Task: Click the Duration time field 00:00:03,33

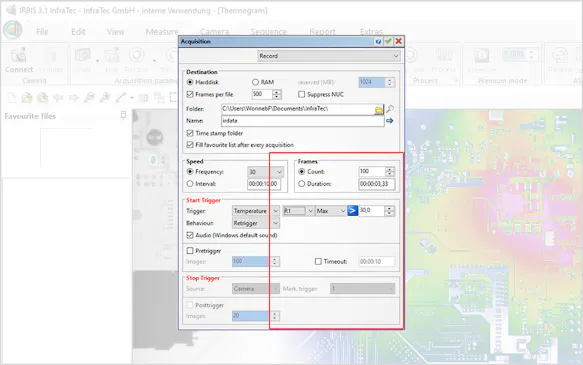Action: pos(377,184)
